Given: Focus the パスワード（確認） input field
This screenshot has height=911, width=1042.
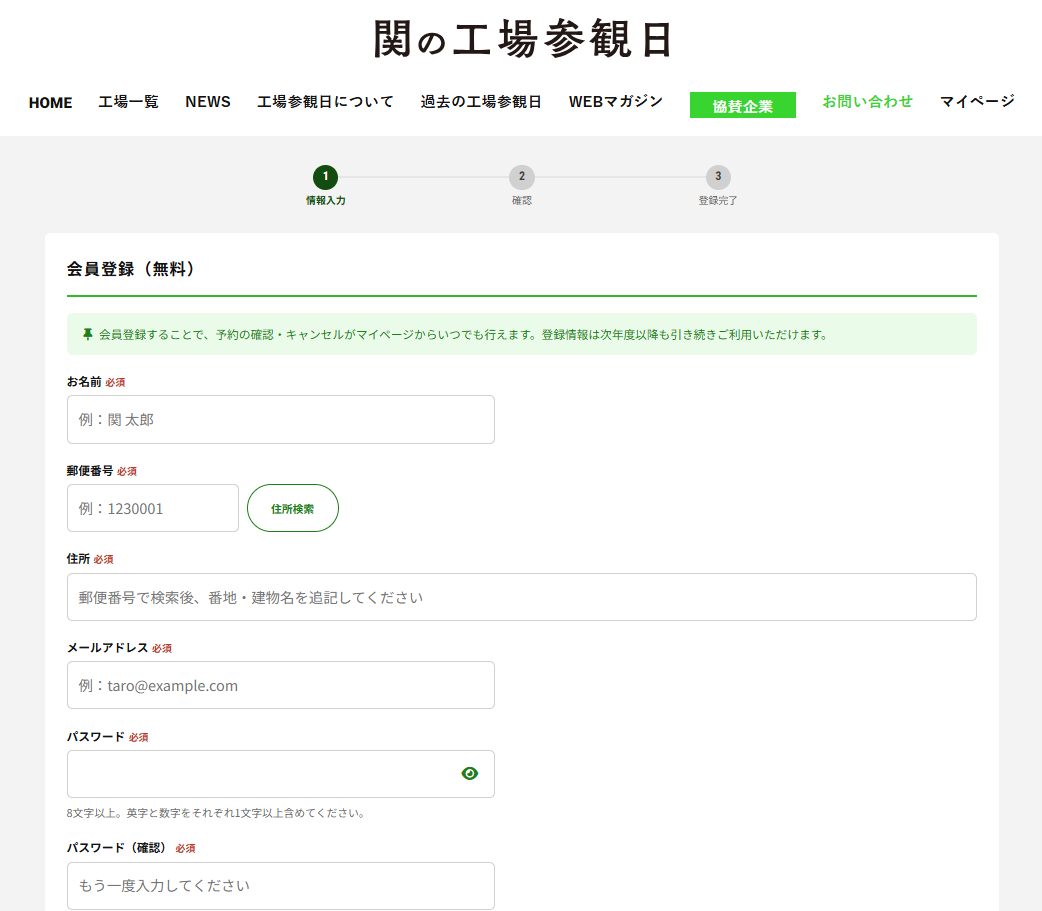Looking at the screenshot, I should pos(280,886).
